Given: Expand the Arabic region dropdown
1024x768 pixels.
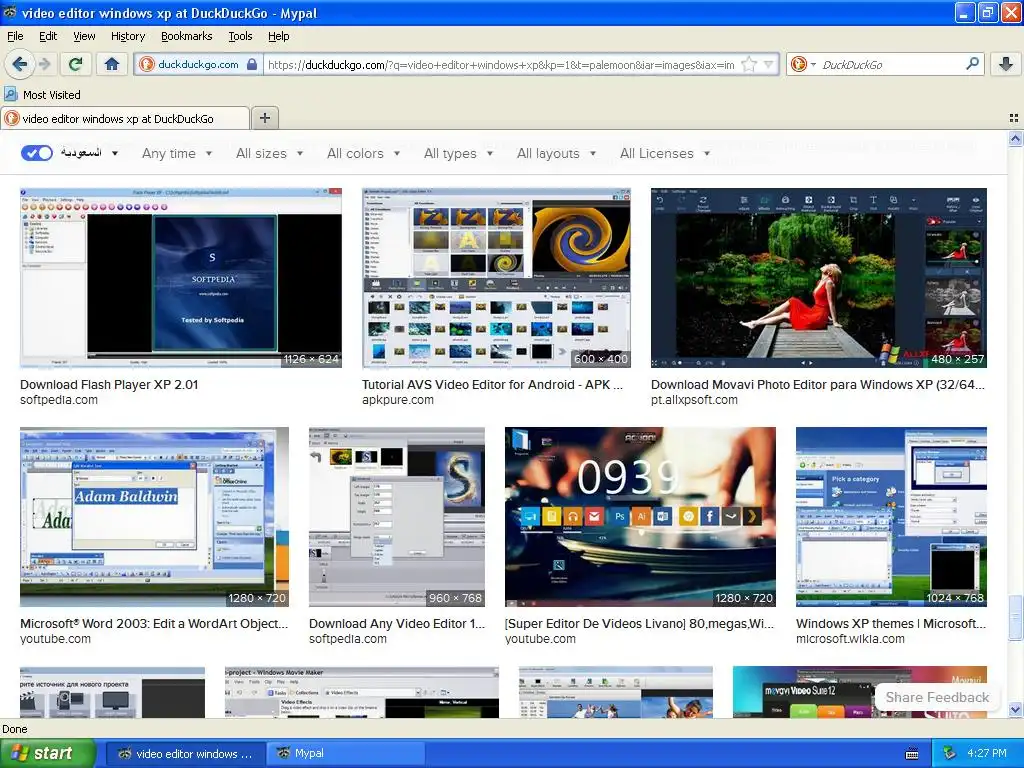Looking at the screenshot, I should 89,153.
